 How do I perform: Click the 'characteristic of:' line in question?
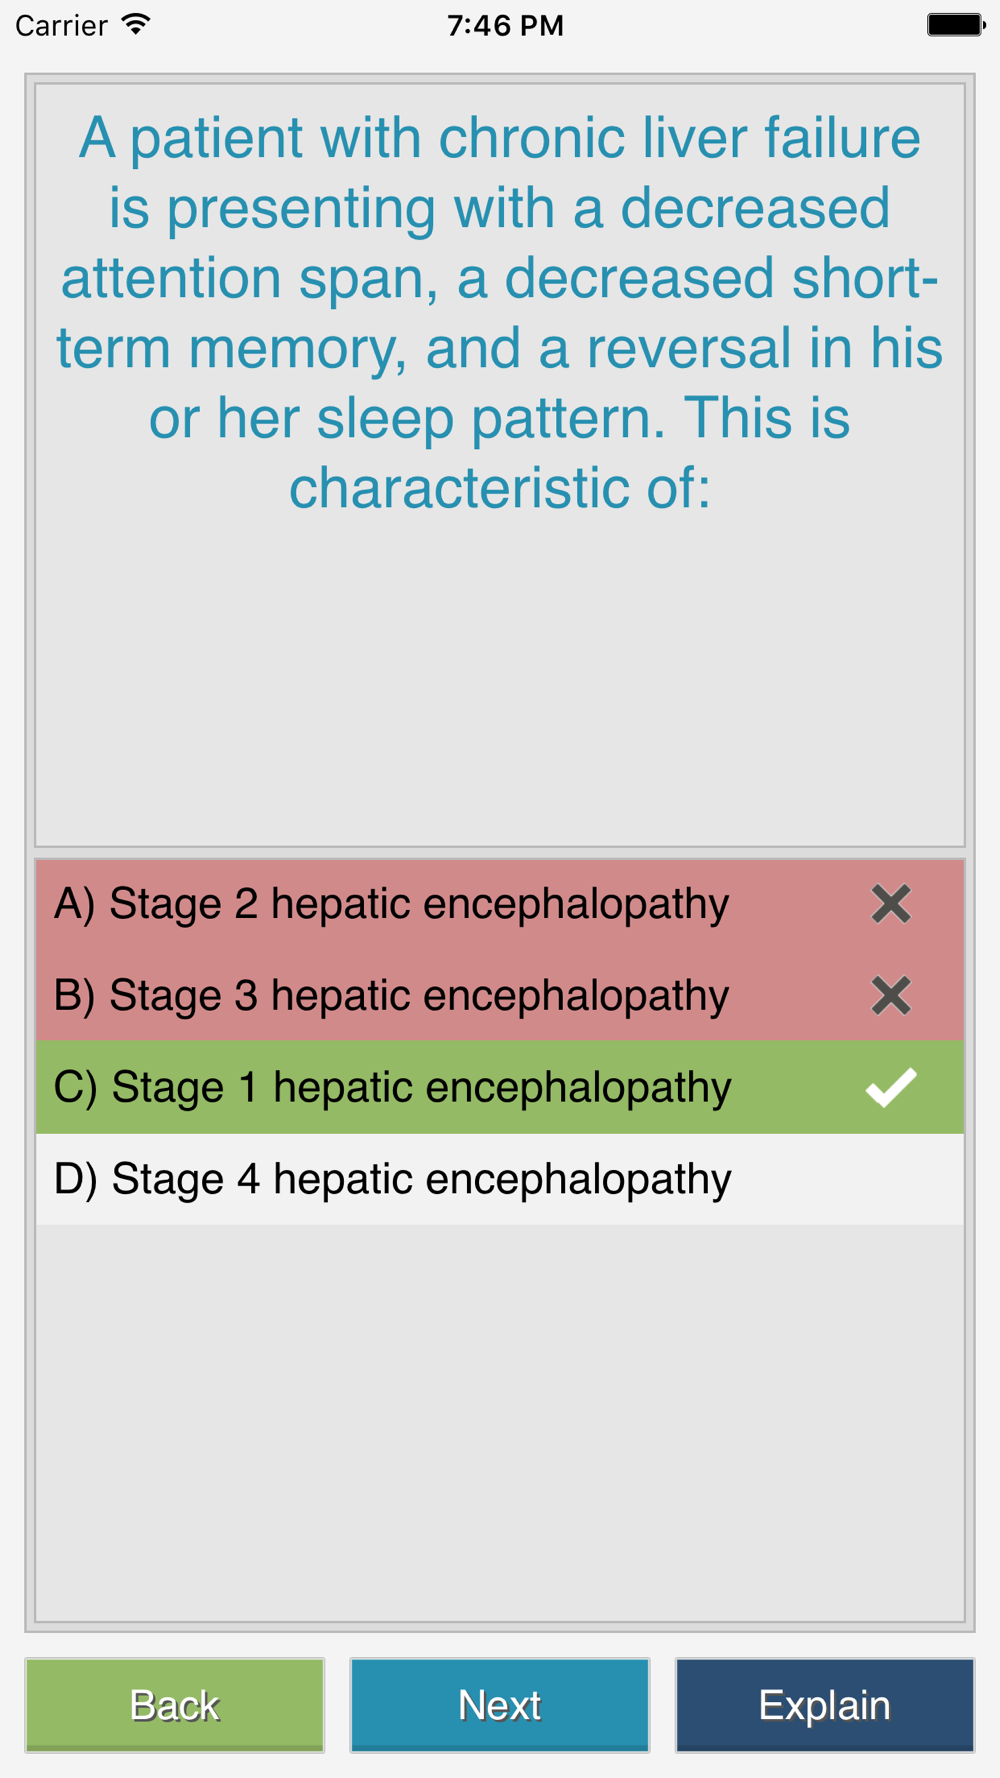click(500, 488)
